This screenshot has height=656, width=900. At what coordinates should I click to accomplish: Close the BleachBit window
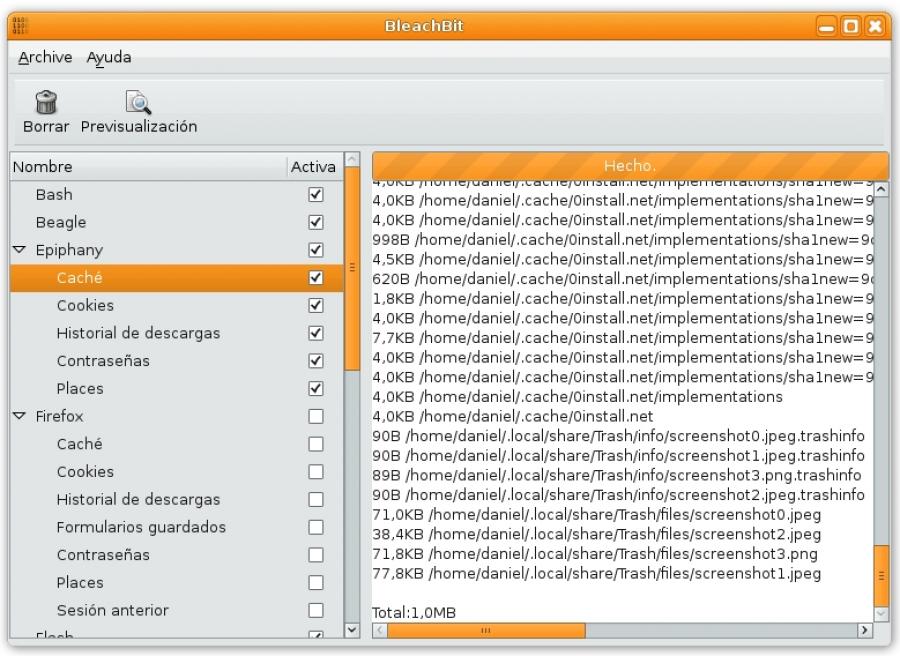click(875, 26)
